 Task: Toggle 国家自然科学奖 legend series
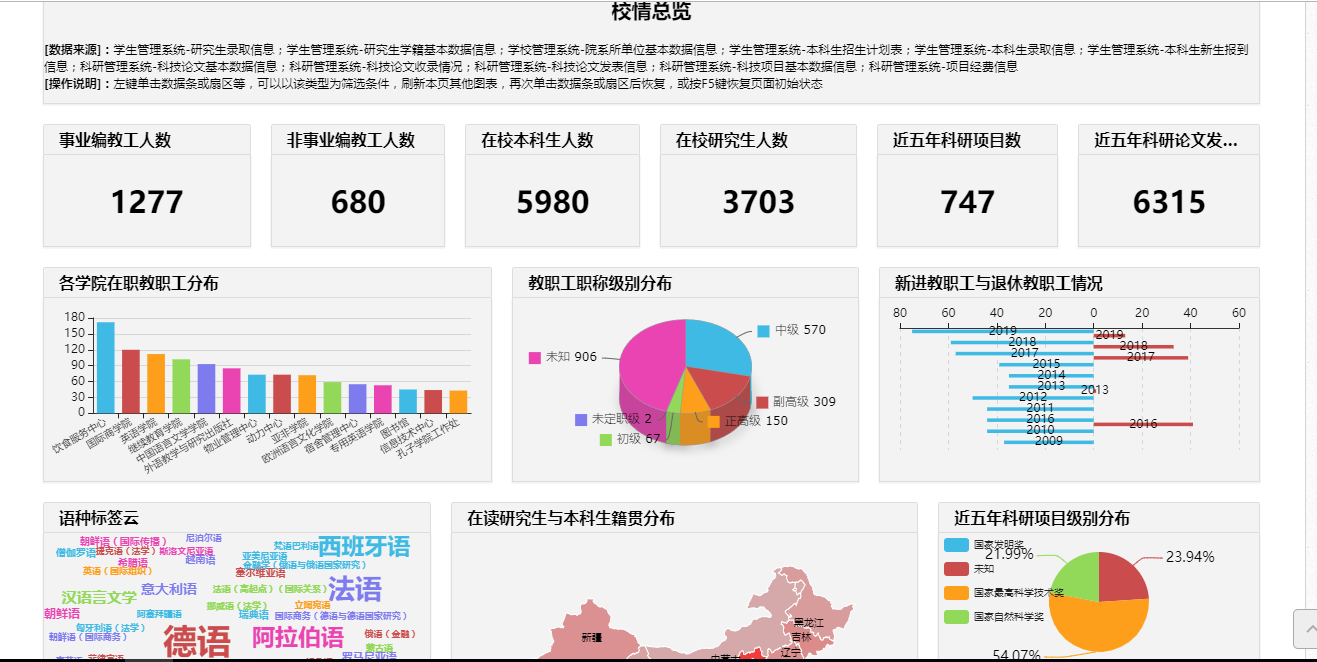[x=957, y=617]
